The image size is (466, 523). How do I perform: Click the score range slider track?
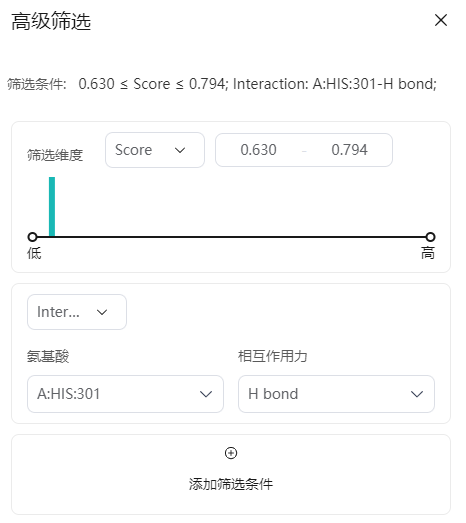tap(233, 239)
